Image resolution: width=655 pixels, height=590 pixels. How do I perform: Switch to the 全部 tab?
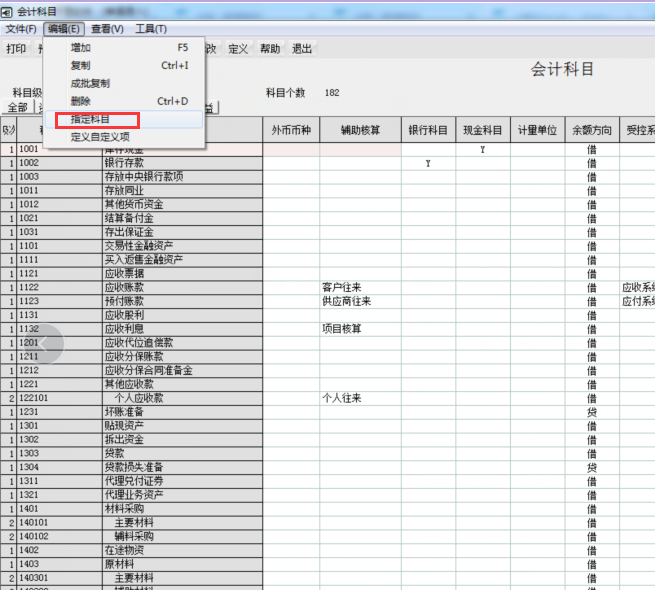[x=18, y=107]
